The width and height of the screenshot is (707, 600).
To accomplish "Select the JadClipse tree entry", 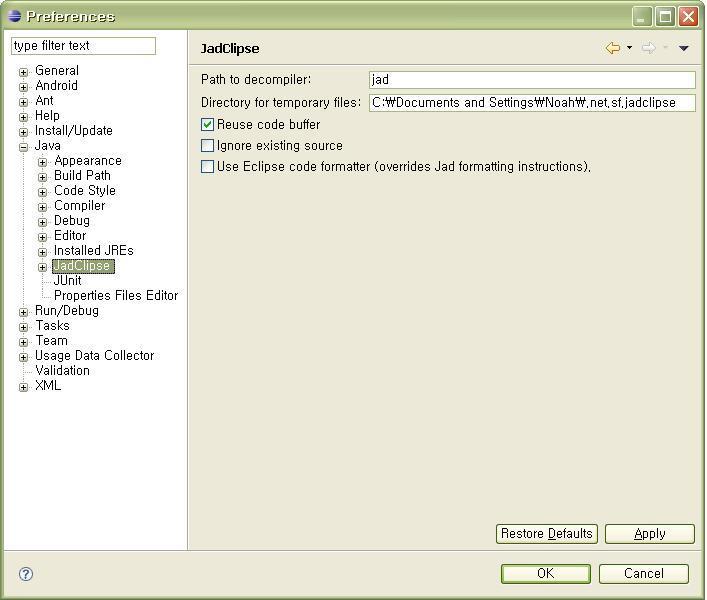I will pos(83,266).
